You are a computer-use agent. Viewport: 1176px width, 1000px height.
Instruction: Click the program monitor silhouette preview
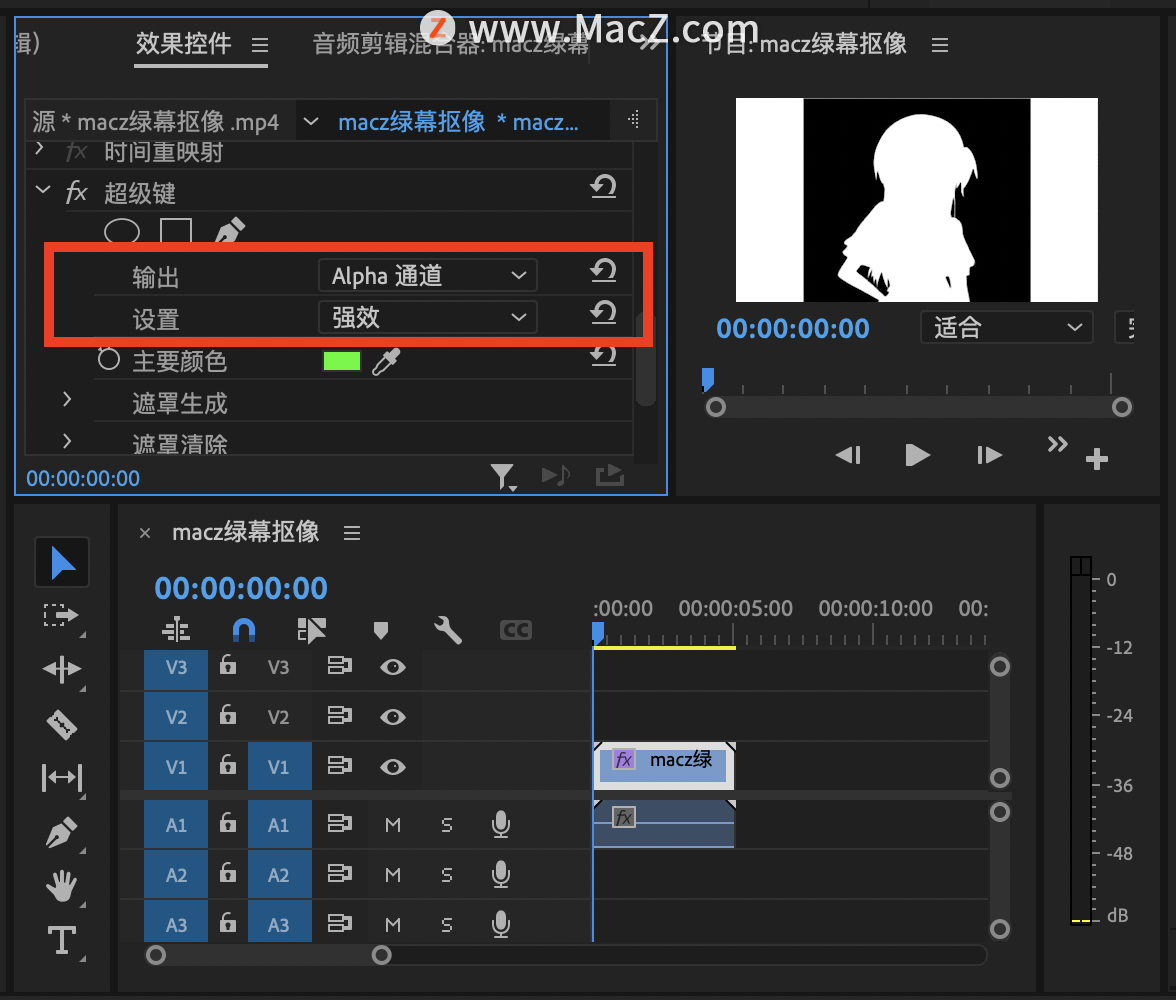(916, 200)
